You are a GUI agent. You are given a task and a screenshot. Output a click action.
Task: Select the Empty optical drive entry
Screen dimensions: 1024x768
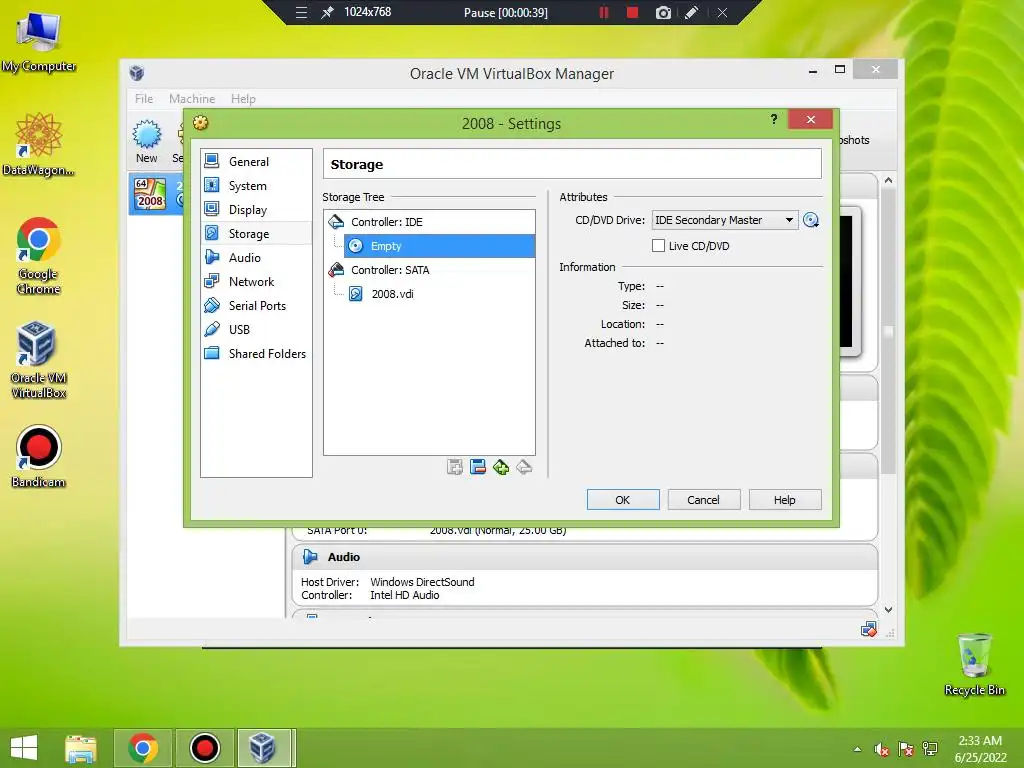tap(440, 246)
